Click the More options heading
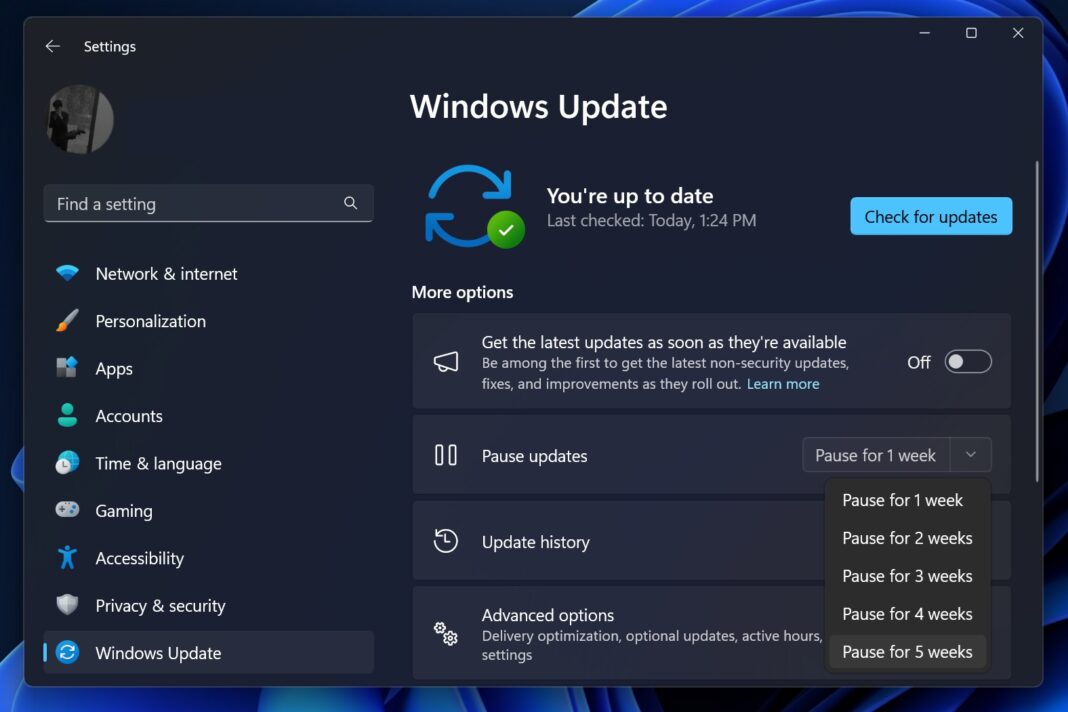This screenshot has height=712, width=1068. pos(462,292)
